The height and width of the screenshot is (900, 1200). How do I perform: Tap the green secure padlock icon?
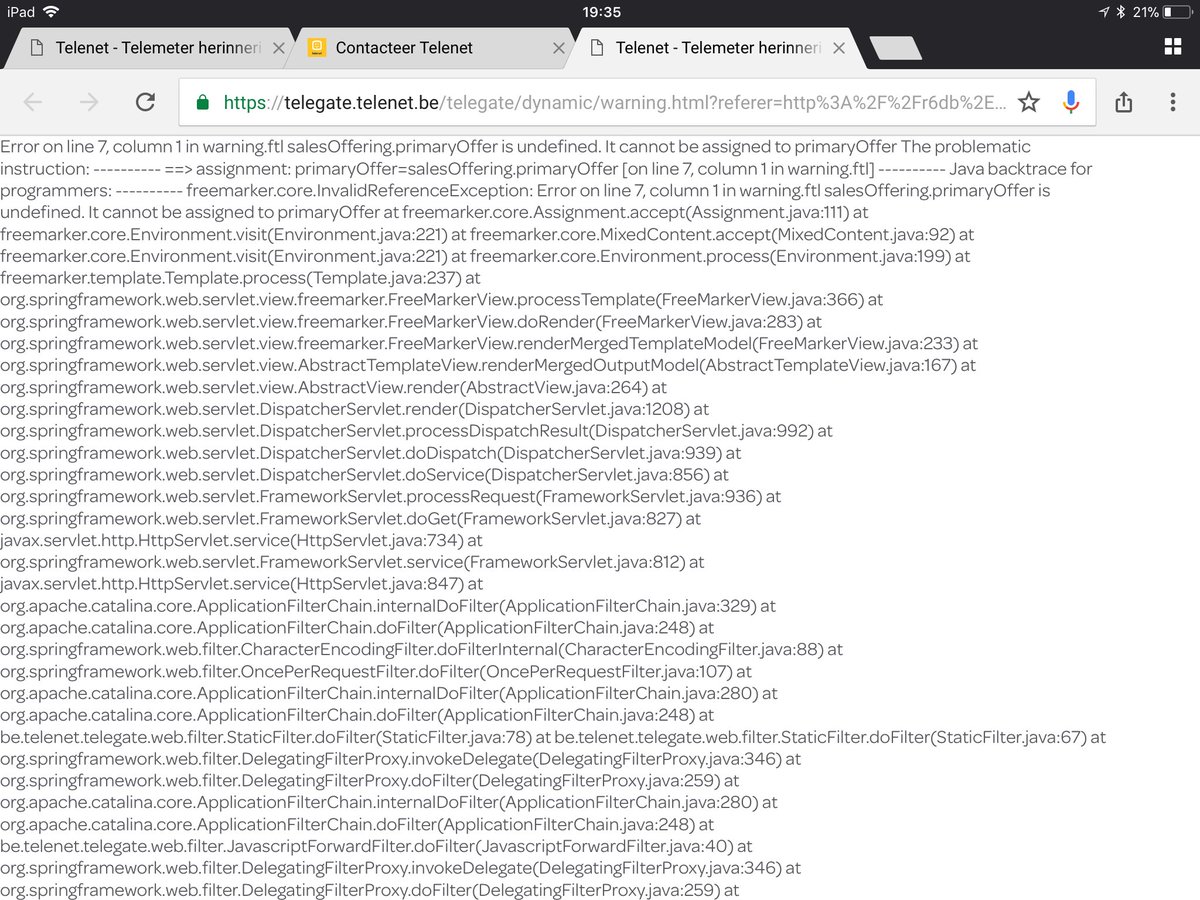tap(203, 102)
